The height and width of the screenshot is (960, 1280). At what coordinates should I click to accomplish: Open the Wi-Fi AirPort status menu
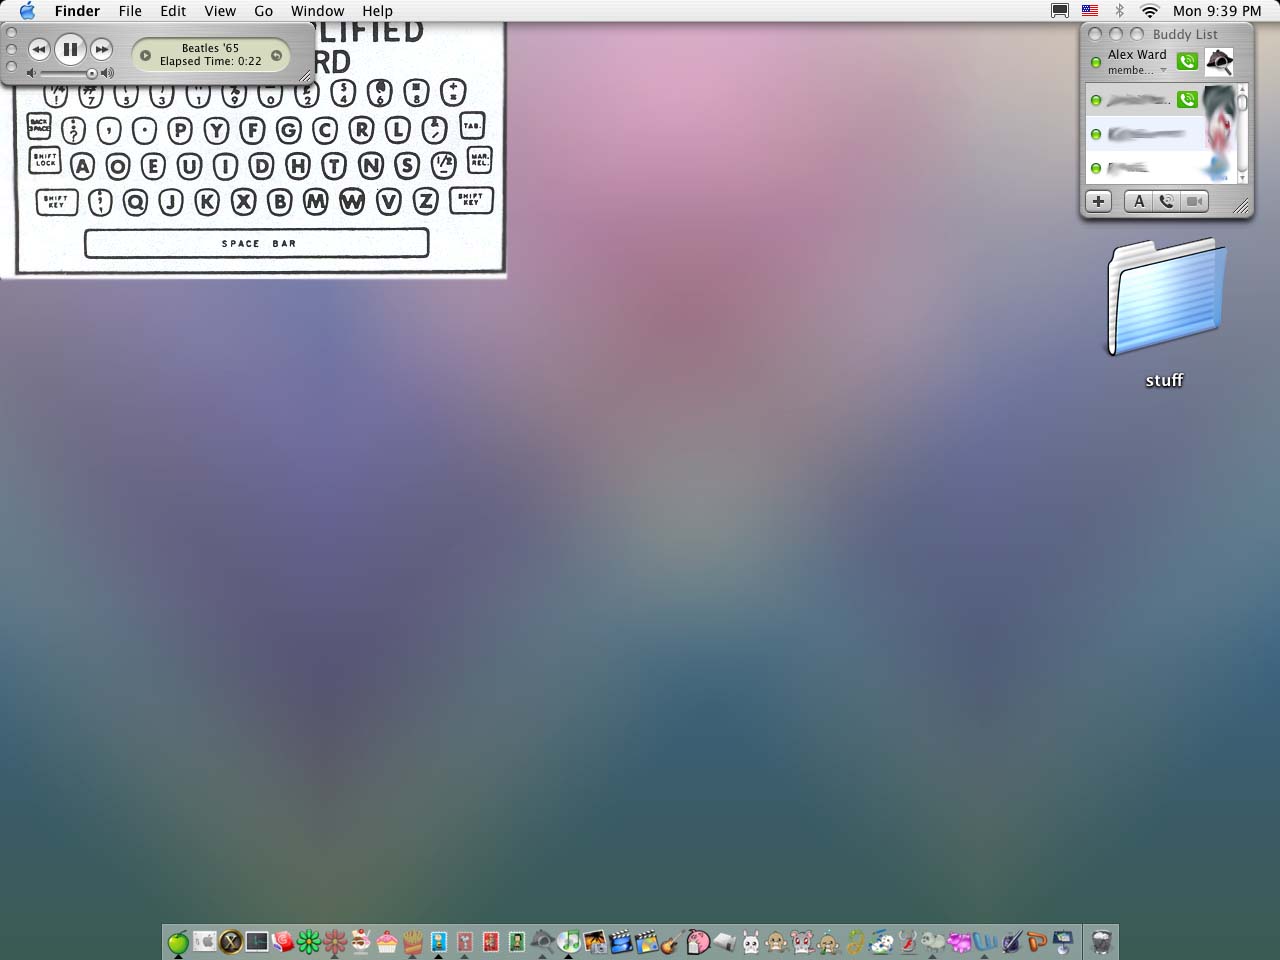(1150, 11)
